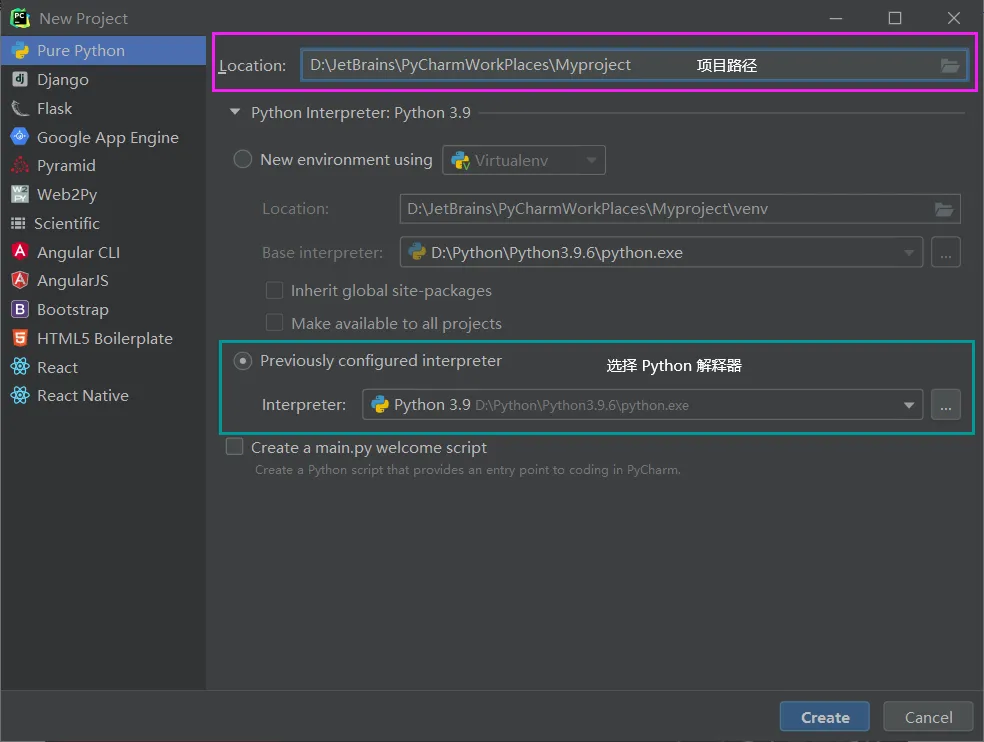Select Flask project type

click(x=103, y=108)
